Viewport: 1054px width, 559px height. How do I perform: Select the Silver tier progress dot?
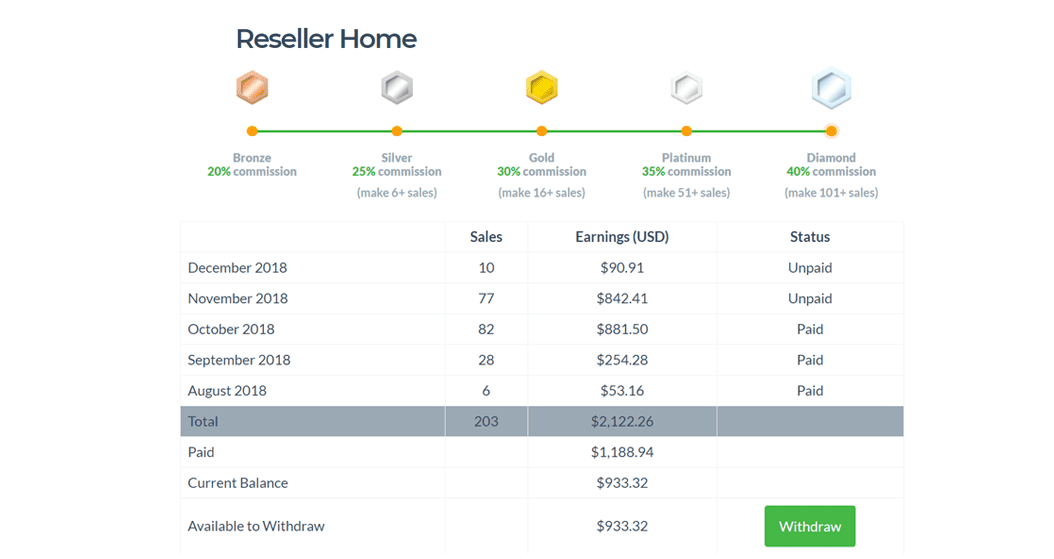tap(397, 131)
